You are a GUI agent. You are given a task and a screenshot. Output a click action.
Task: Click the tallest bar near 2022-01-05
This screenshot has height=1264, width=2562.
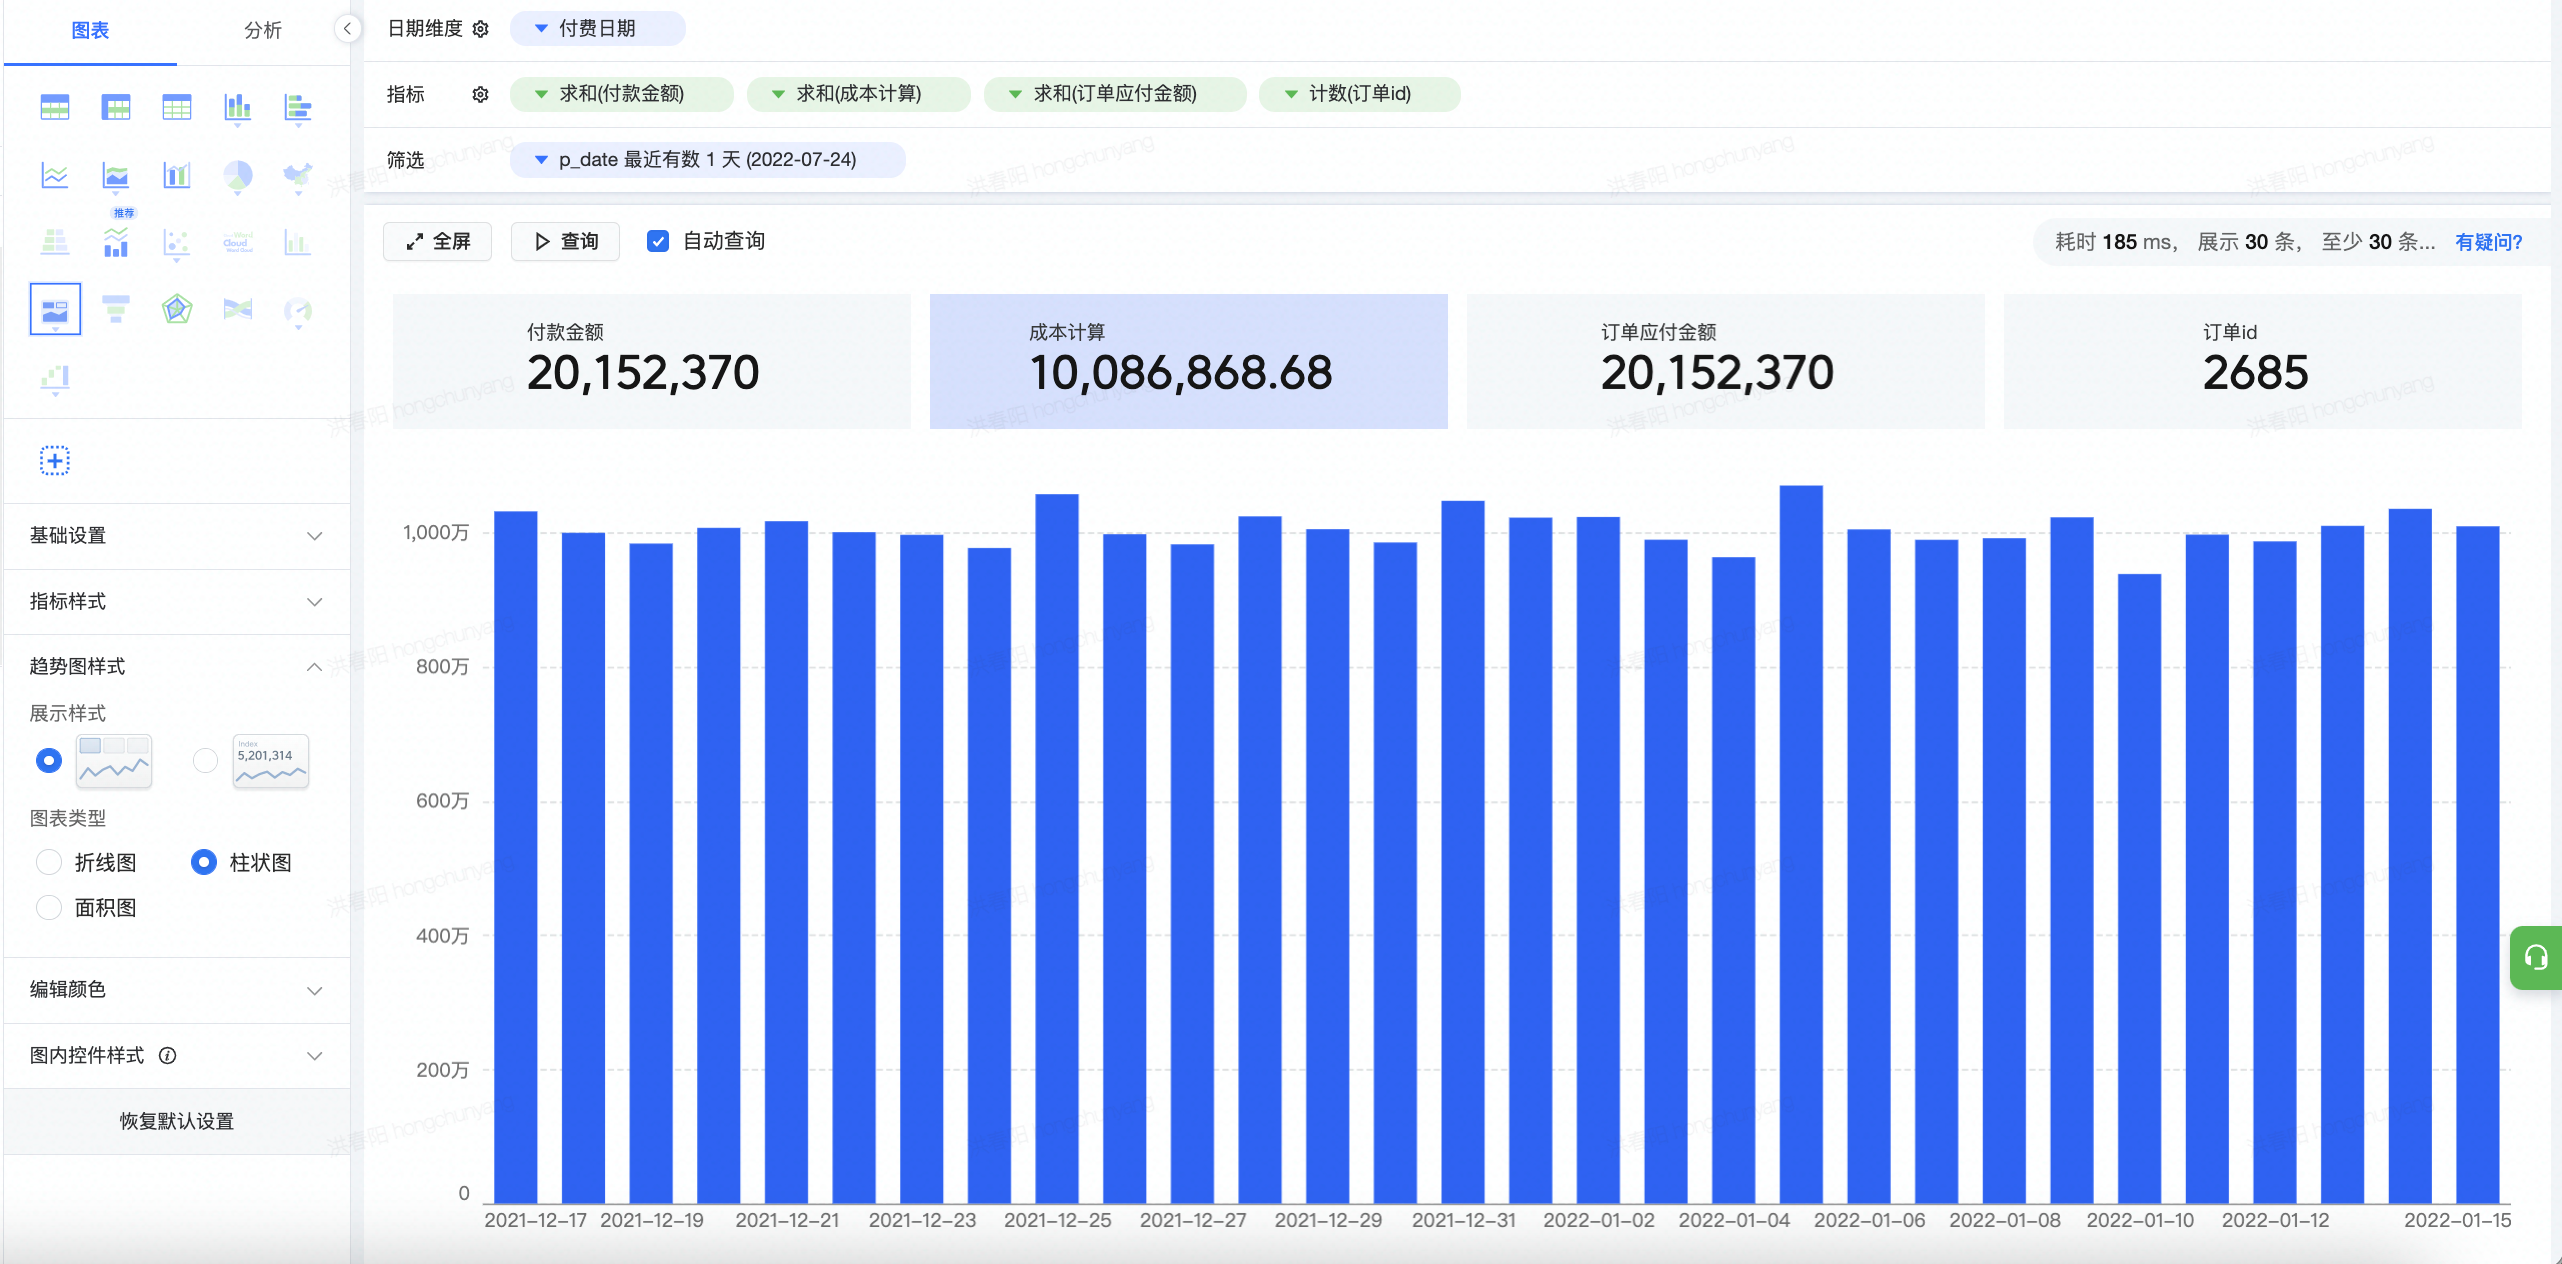pyautogui.click(x=1801, y=844)
